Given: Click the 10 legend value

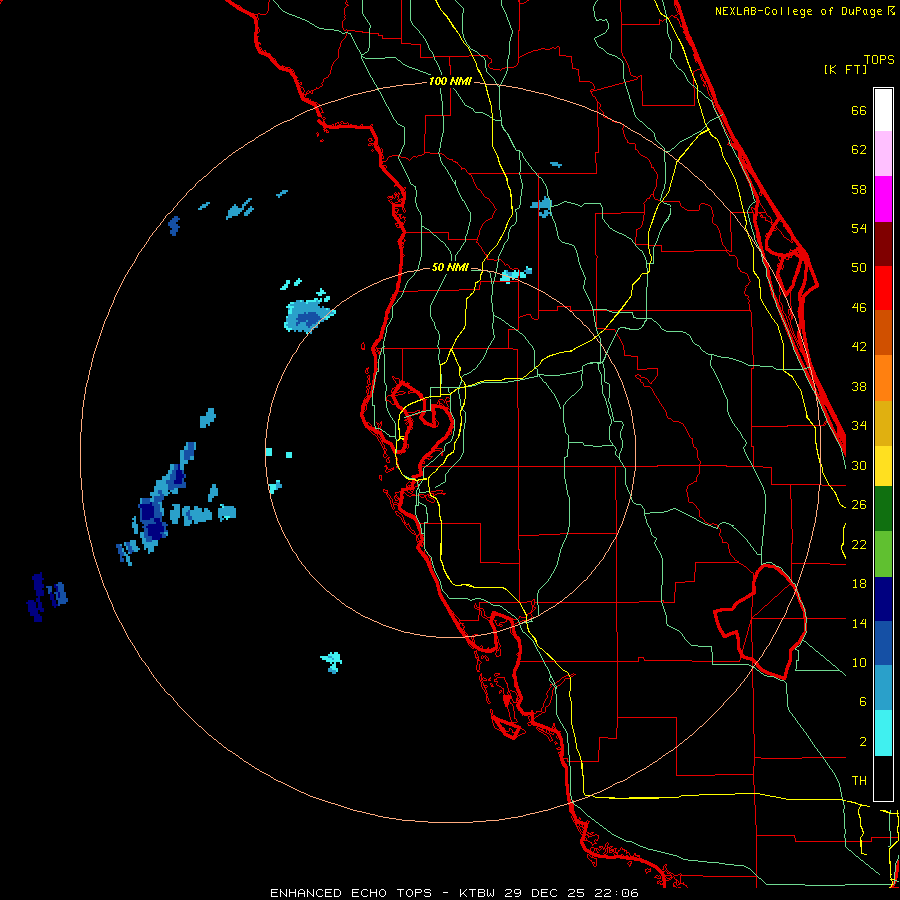Looking at the screenshot, I should [859, 662].
